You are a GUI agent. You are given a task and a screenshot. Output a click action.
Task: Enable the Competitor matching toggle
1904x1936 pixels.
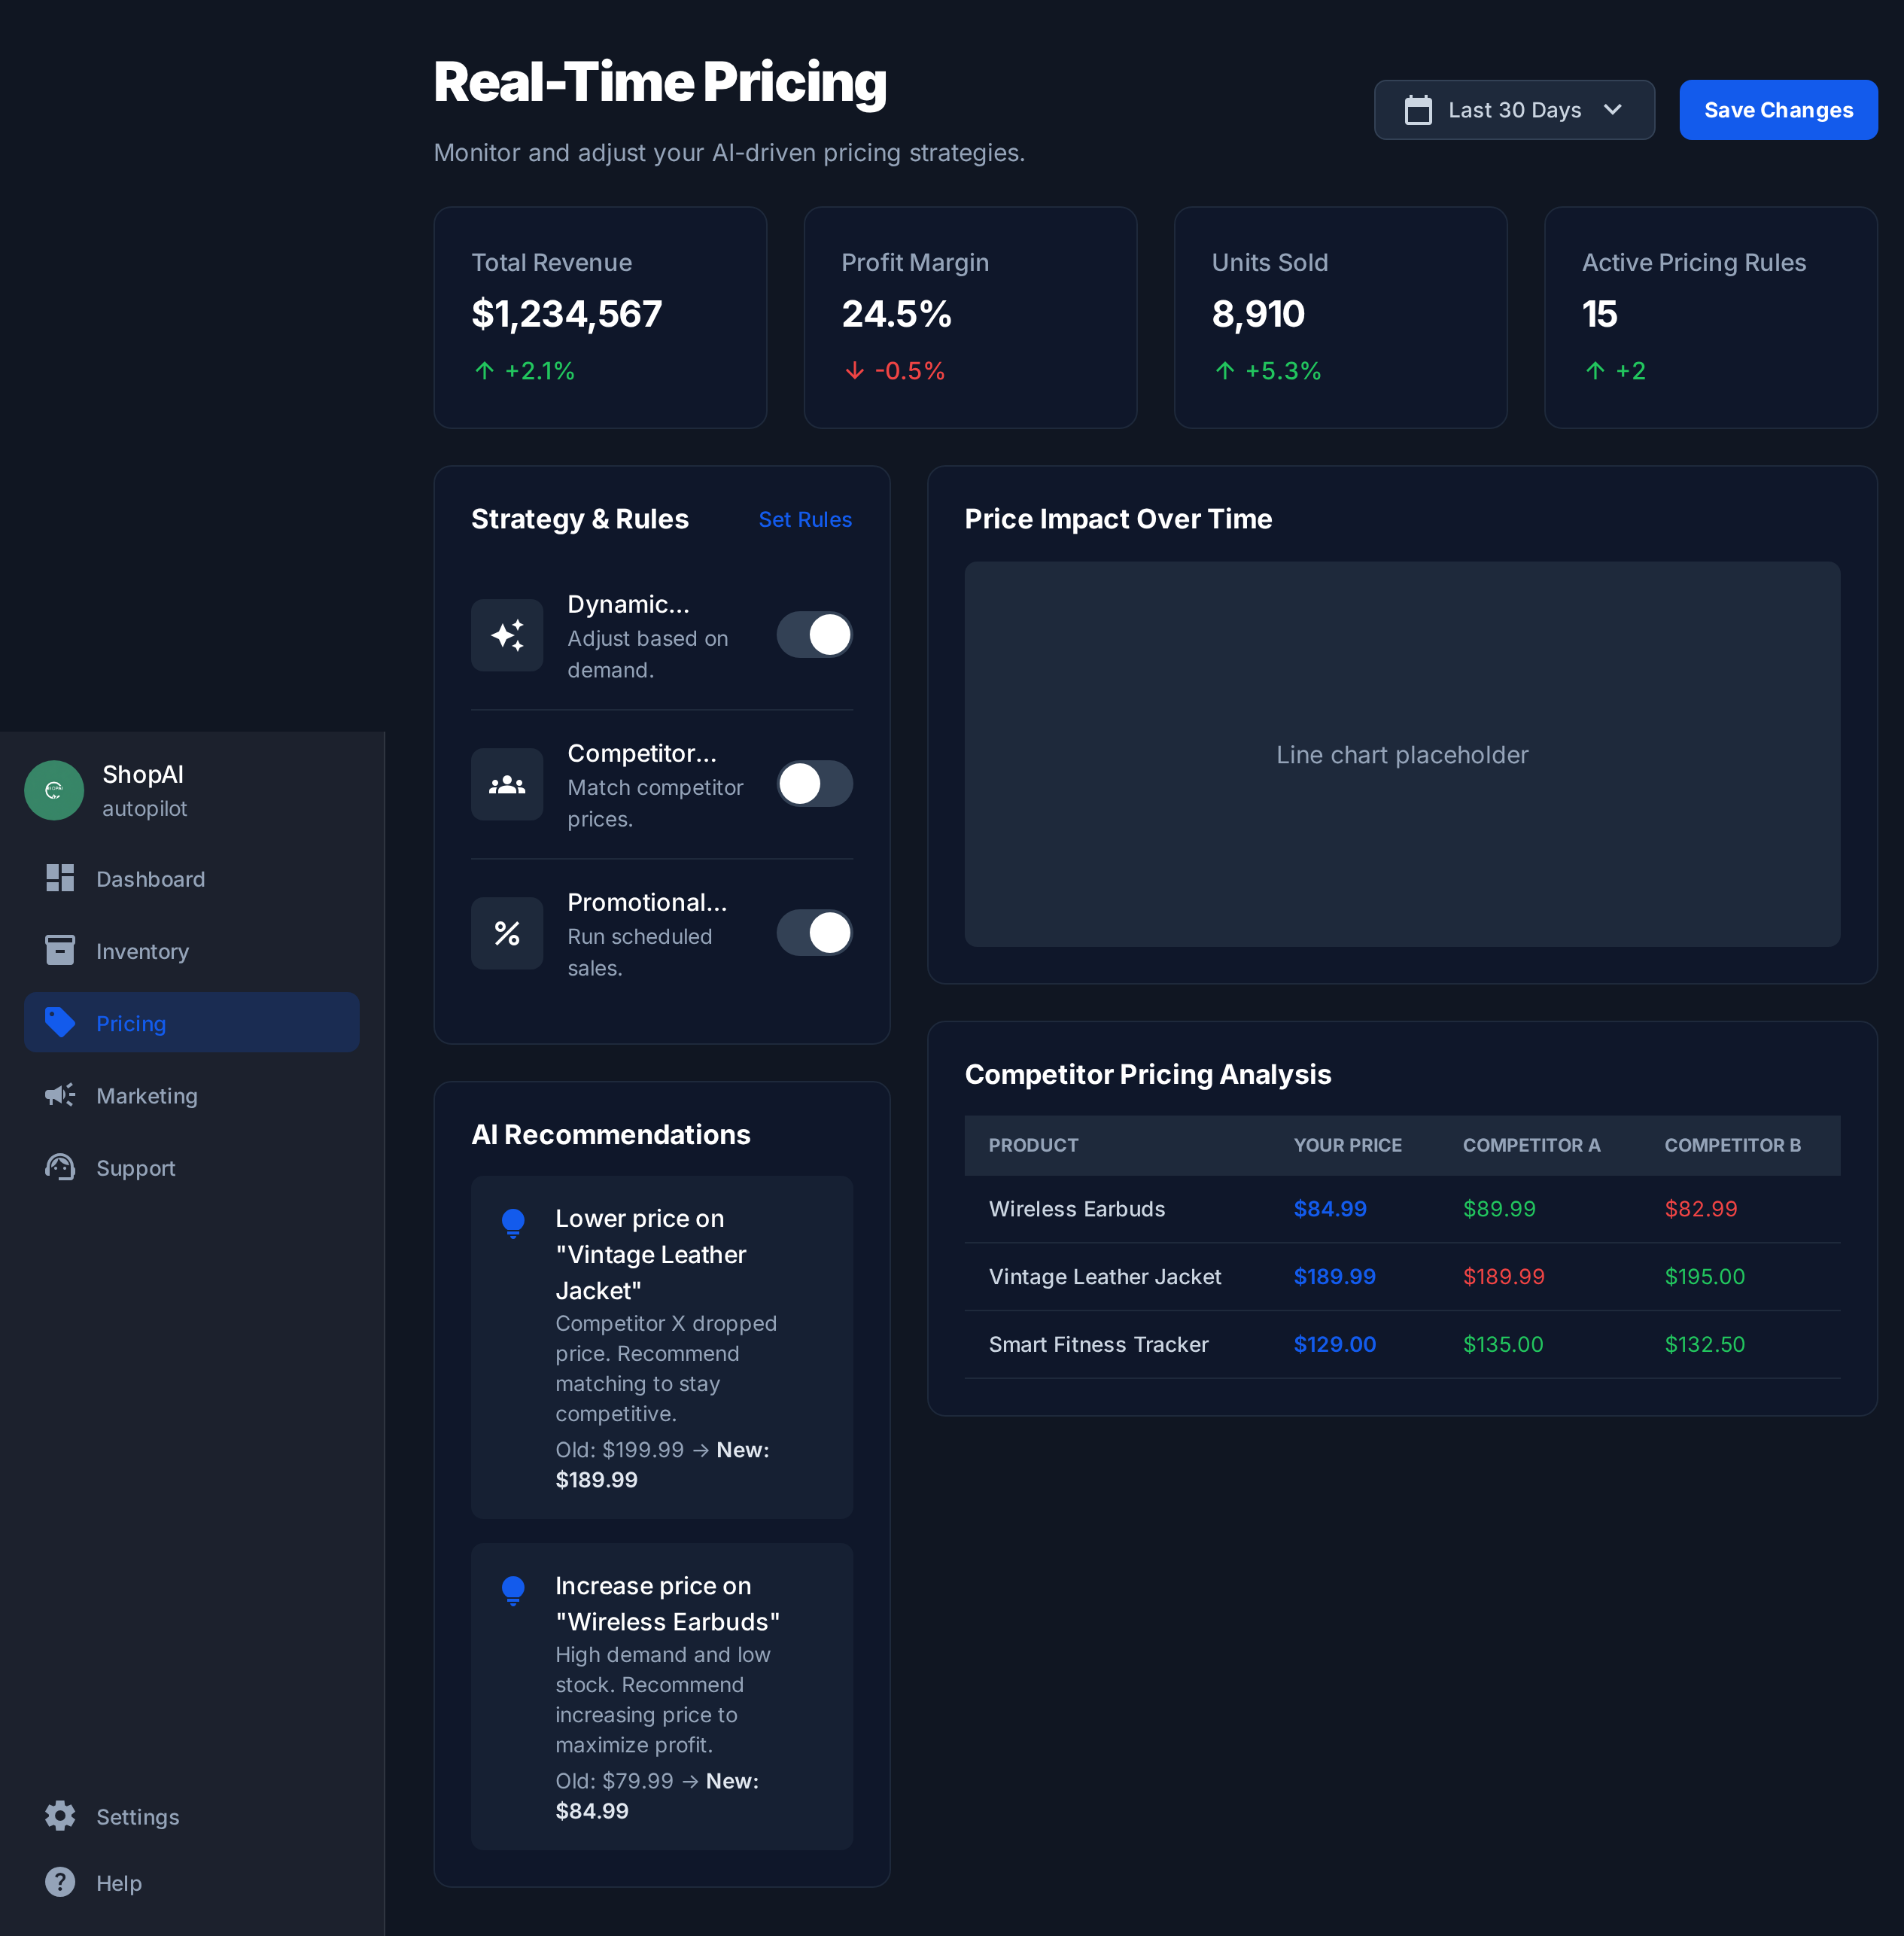[814, 784]
